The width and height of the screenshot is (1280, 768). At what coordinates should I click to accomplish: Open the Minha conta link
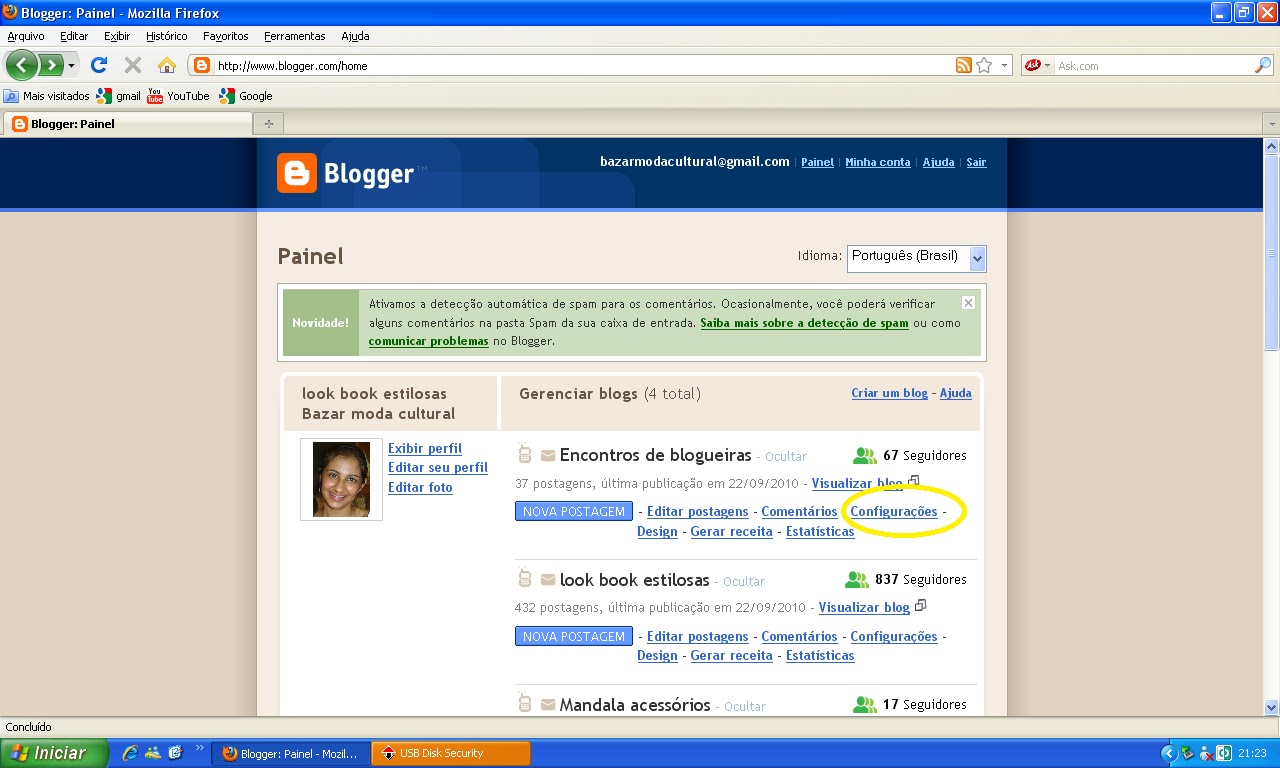(878, 162)
